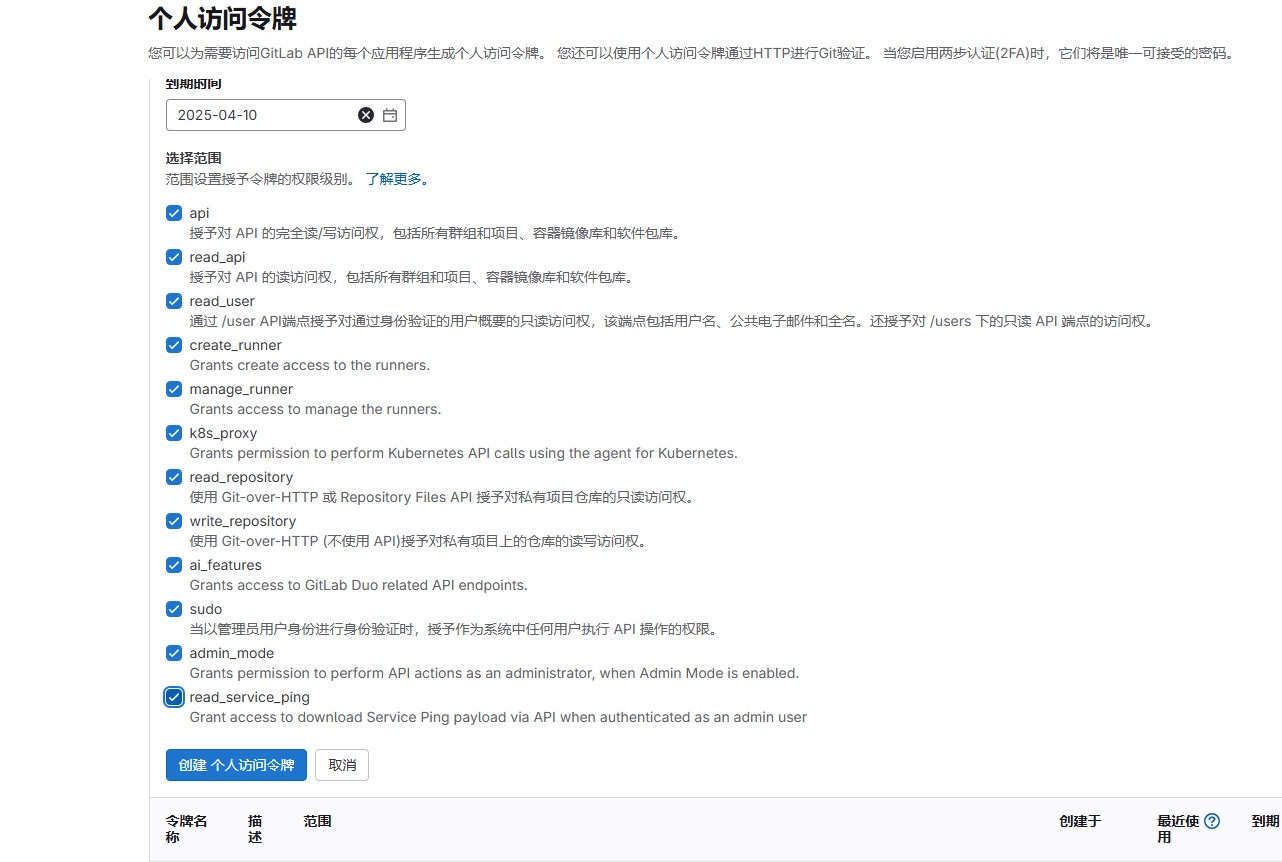Deselect the manage_runner scope
Image resolution: width=1282 pixels, height=862 pixels.
(x=174, y=389)
